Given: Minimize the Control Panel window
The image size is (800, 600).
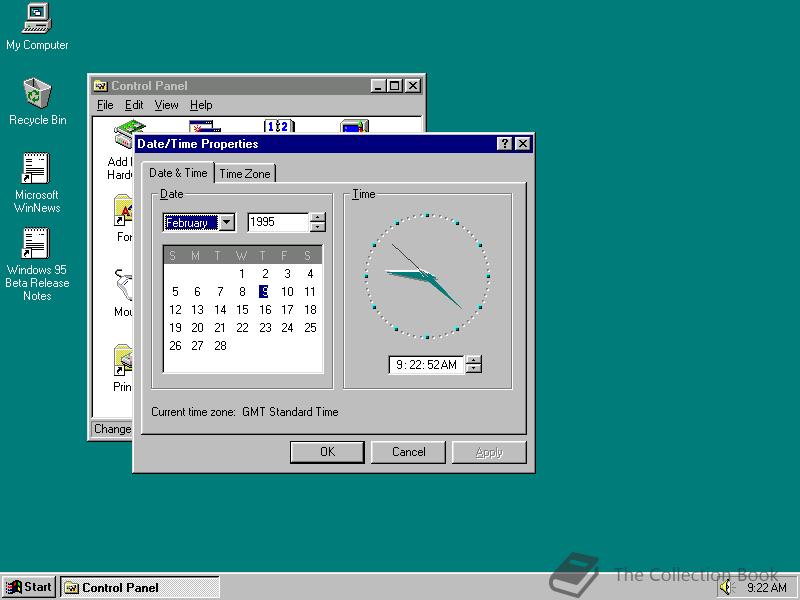Looking at the screenshot, I should [x=378, y=86].
